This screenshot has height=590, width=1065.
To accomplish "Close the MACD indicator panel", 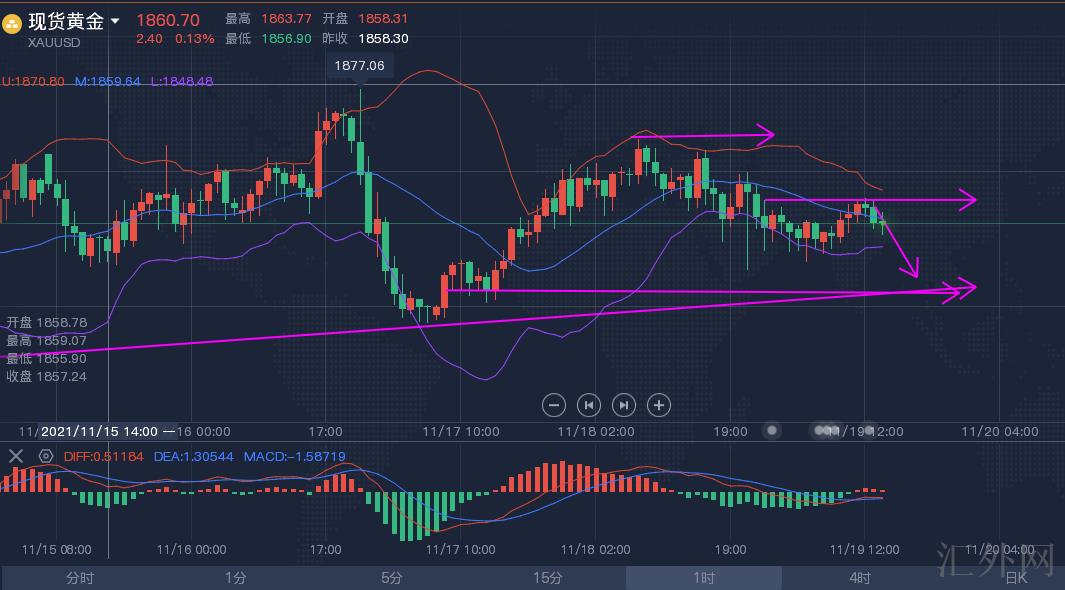I will coord(16,456).
